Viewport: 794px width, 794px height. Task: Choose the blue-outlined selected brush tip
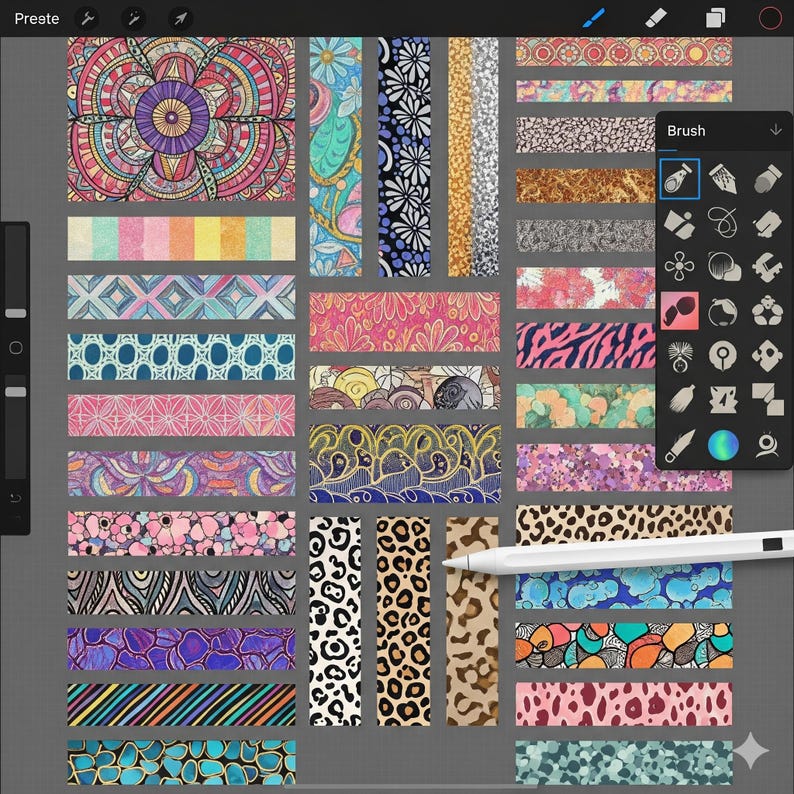click(680, 178)
